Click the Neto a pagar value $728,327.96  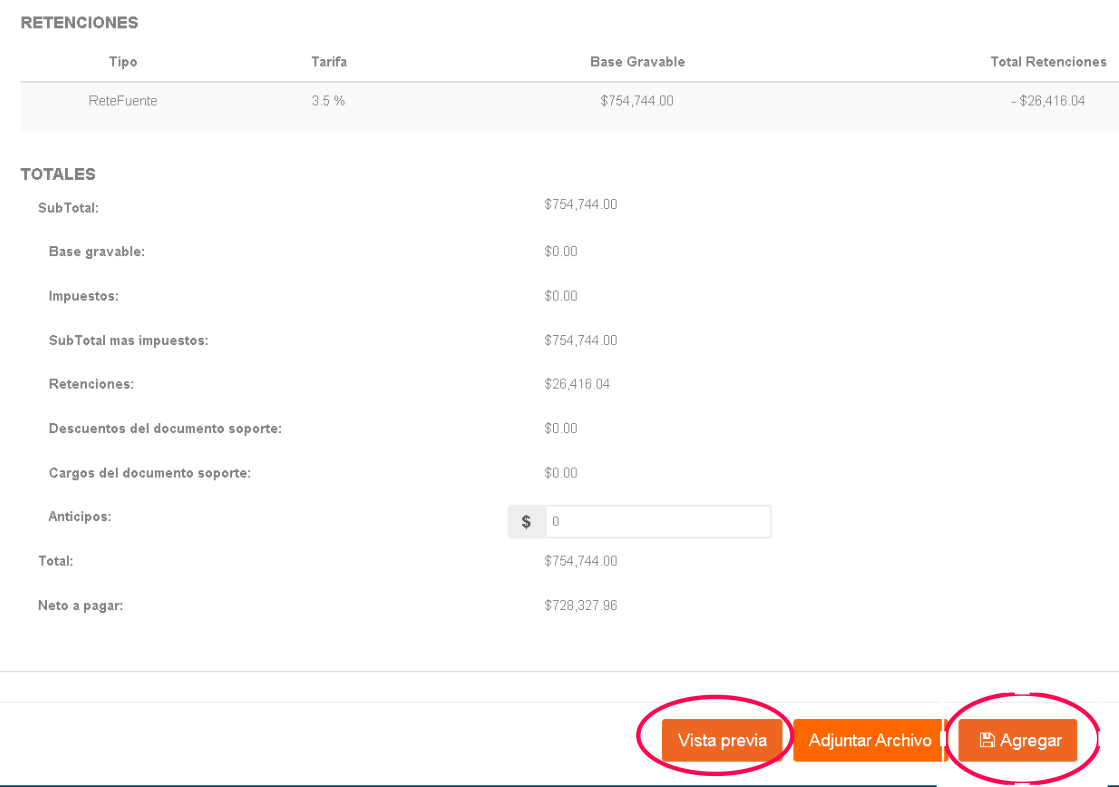tap(580, 605)
